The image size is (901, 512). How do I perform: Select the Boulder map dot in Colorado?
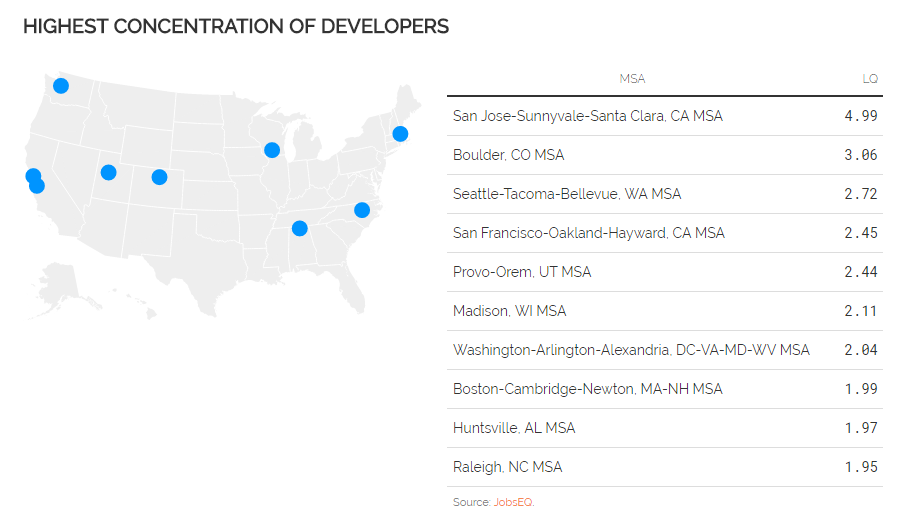coord(159,177)
